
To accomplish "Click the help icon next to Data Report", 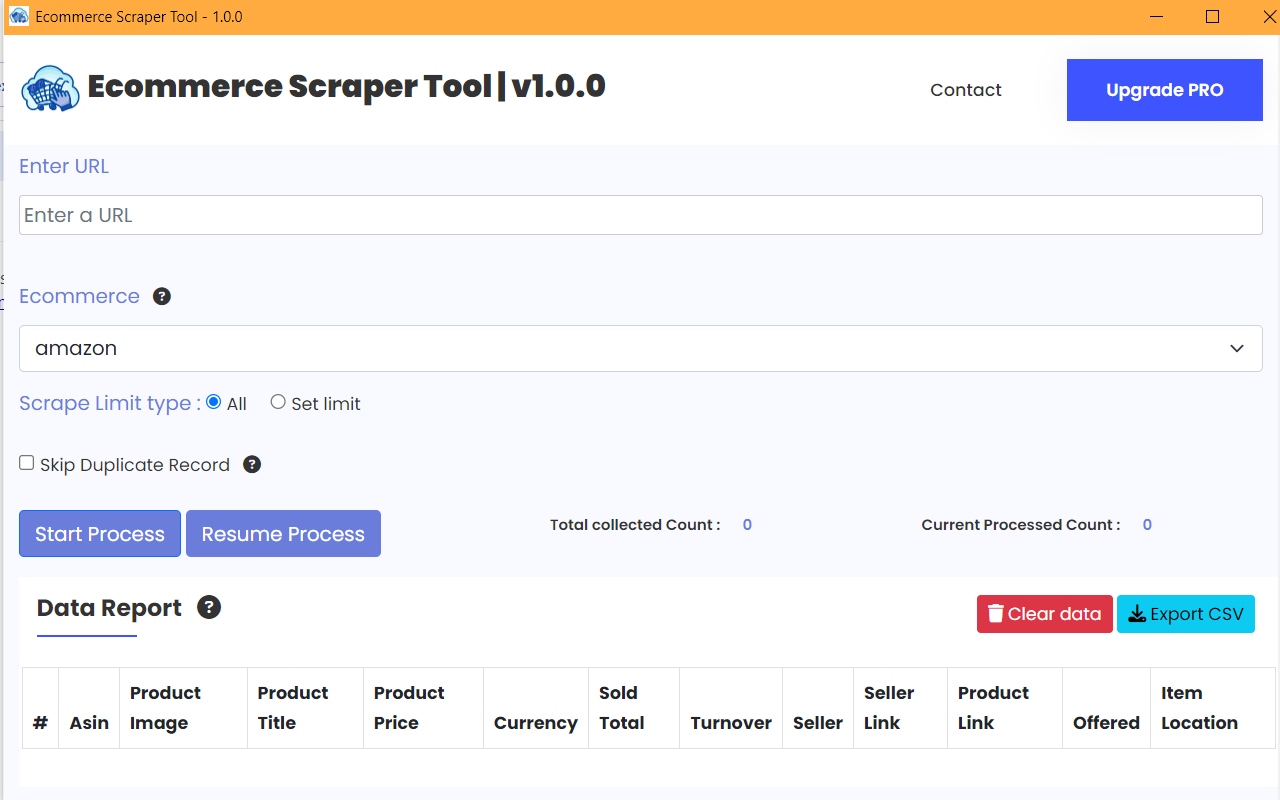I will pos(209,607).
